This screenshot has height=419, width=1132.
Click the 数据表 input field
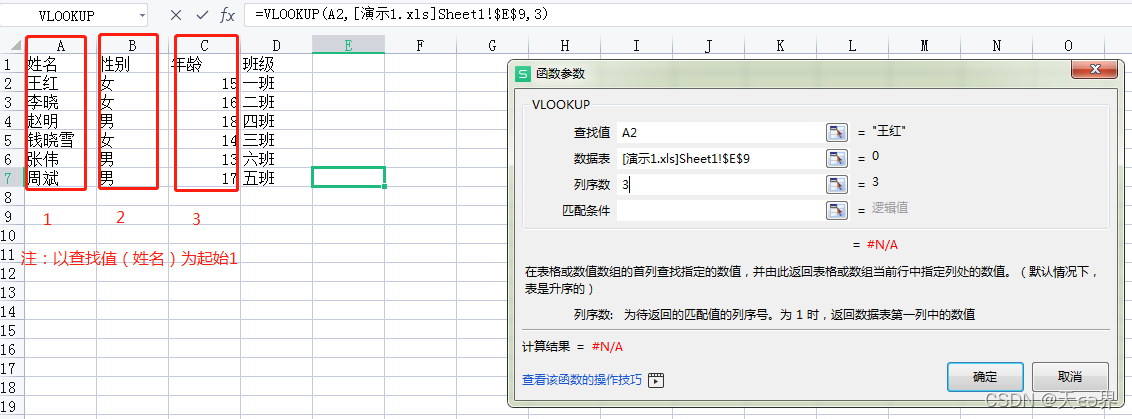(x=720, y=158)
